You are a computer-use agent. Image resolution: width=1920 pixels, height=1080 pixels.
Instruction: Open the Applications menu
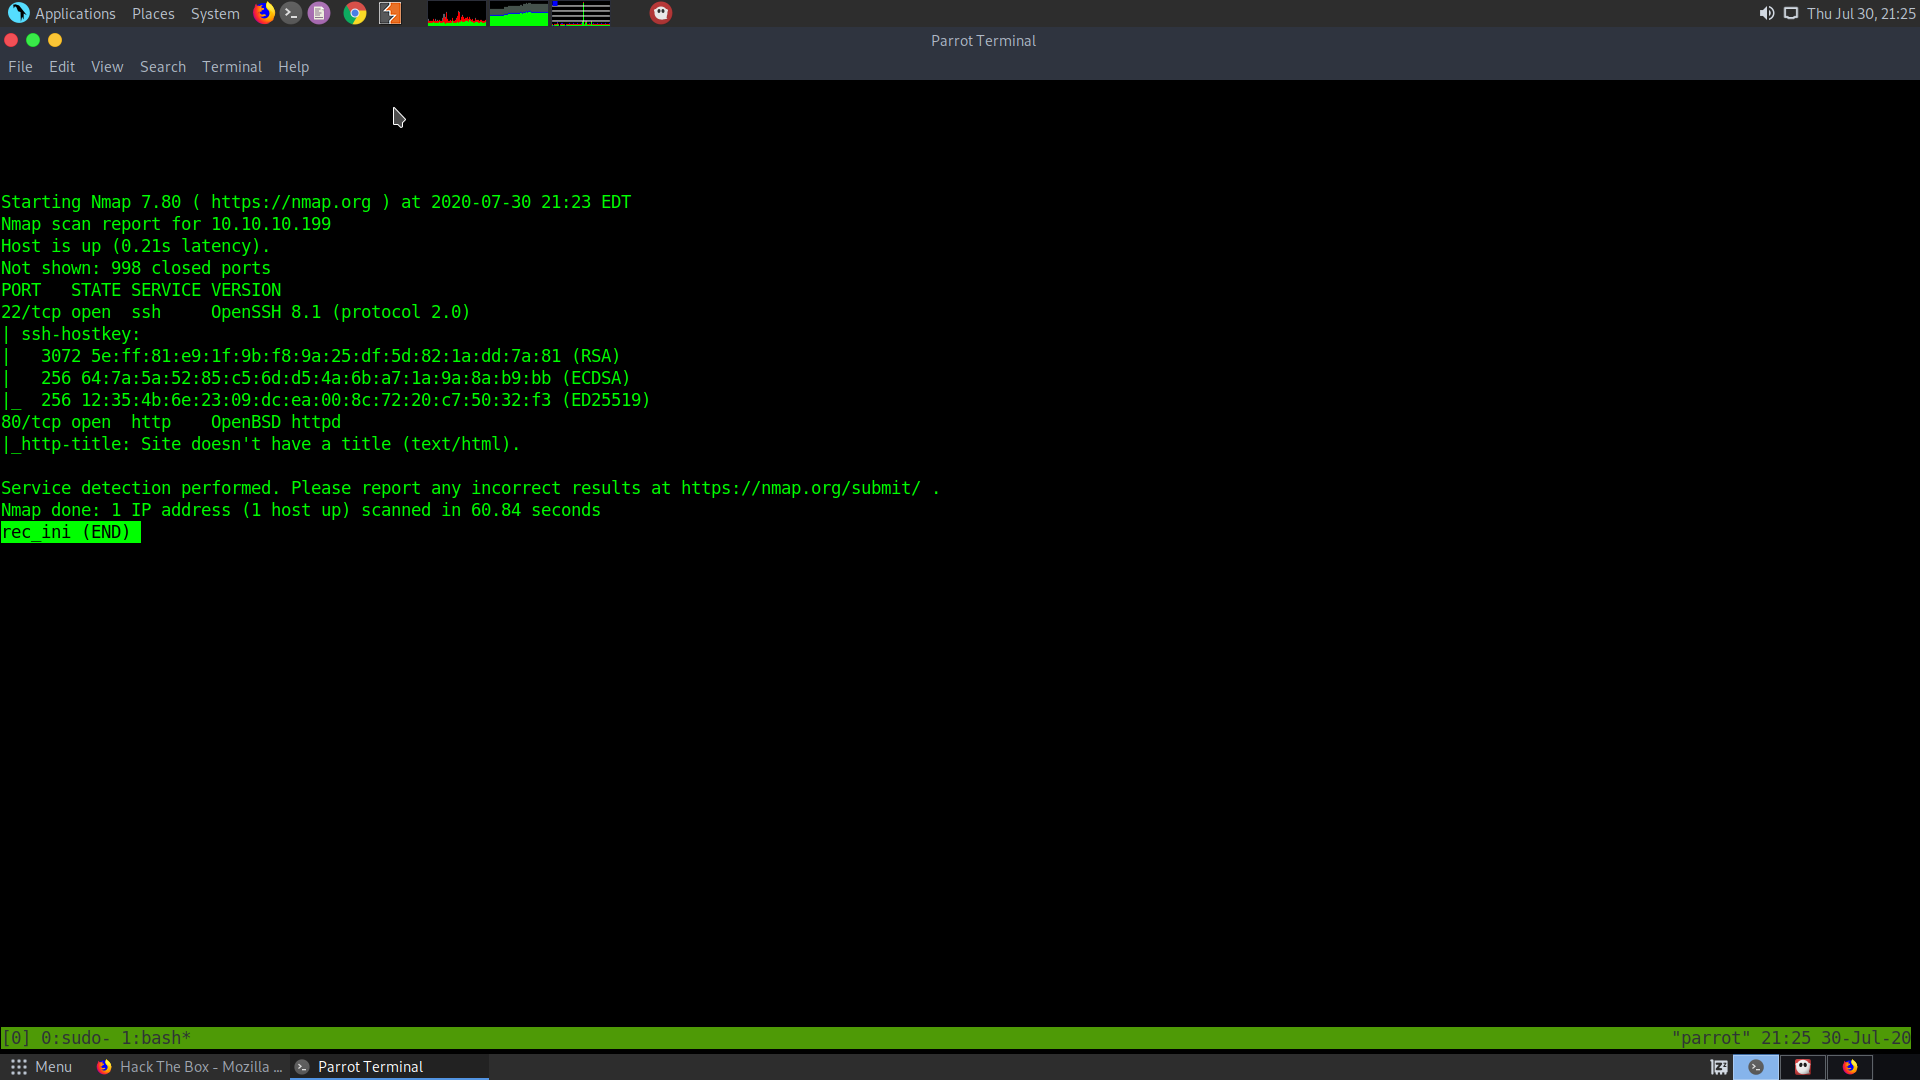[63, 13]
